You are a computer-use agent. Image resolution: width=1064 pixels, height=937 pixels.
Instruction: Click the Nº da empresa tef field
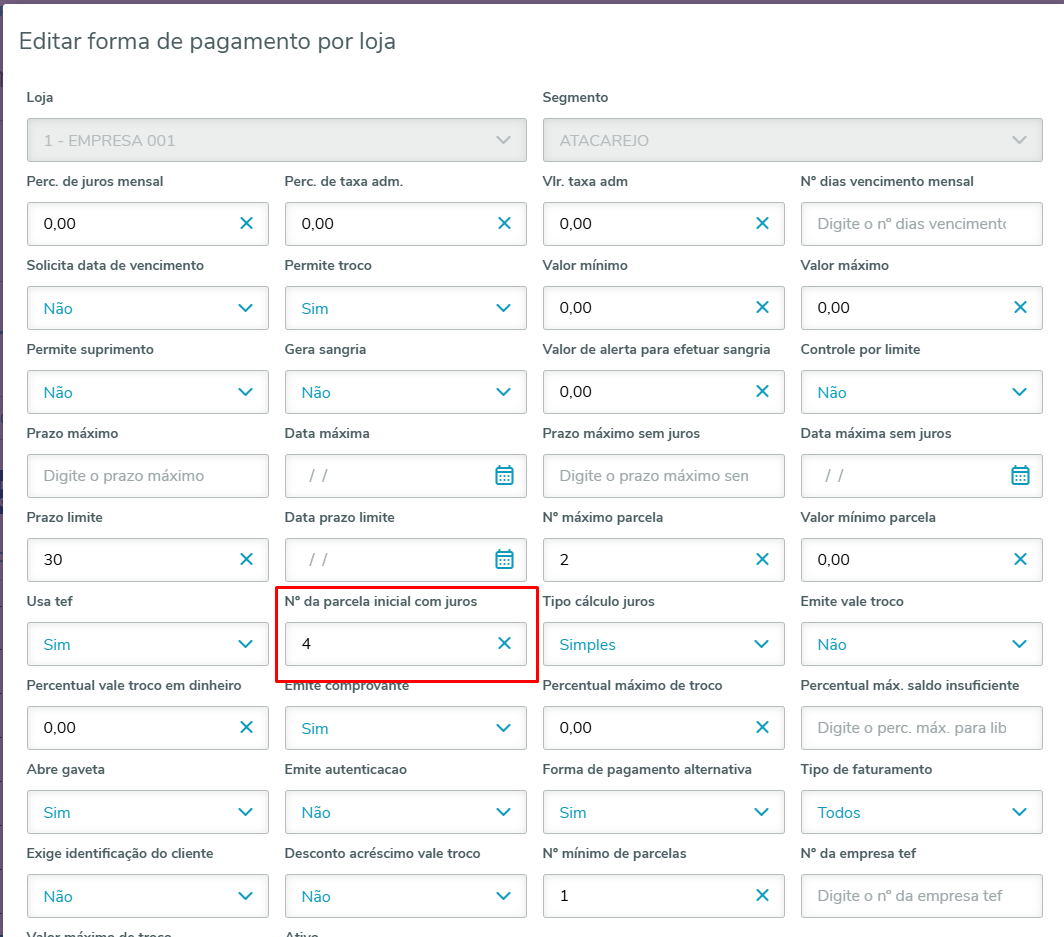pos(921,896)
